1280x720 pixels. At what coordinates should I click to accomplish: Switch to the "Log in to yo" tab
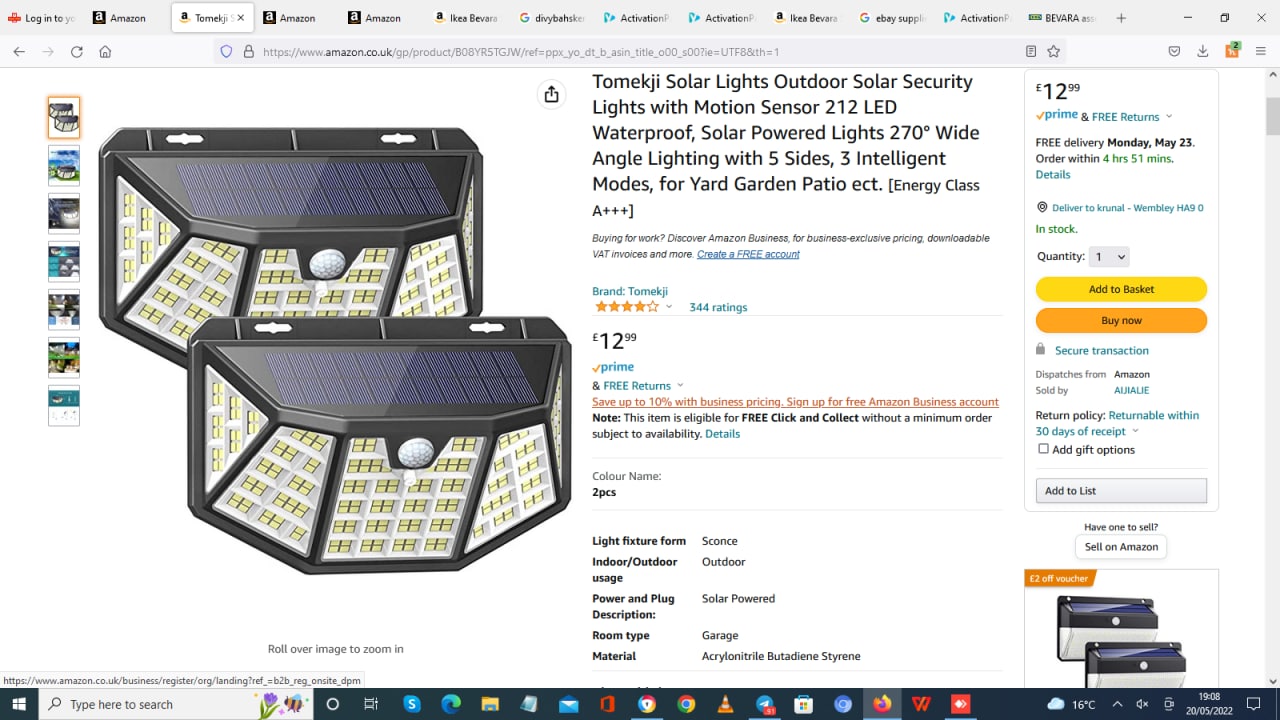click(42, 18)
